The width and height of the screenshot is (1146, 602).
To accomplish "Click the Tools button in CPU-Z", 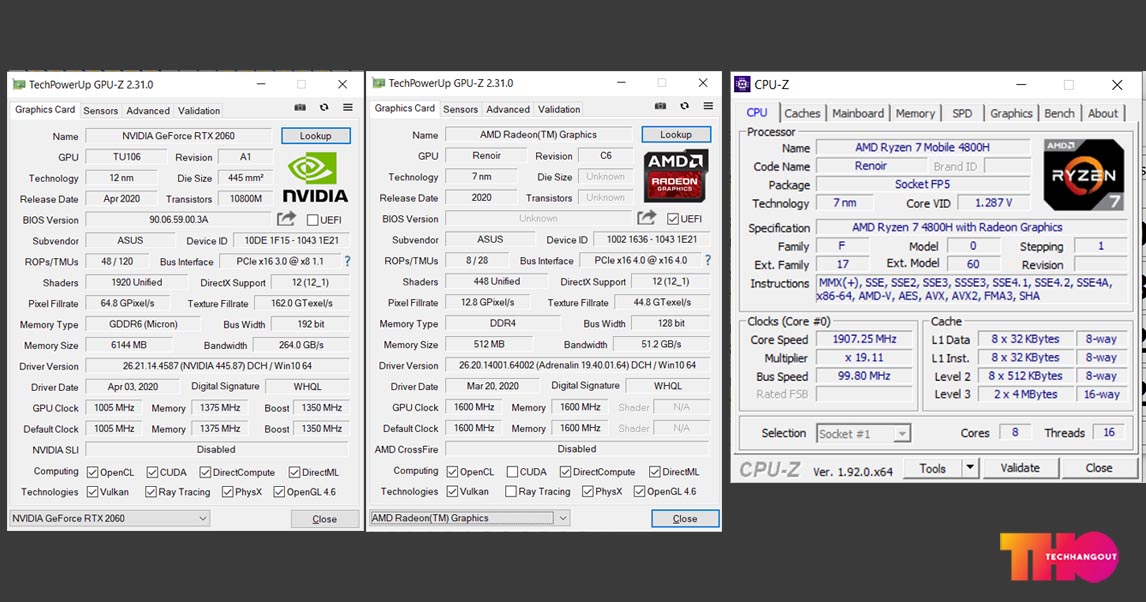I will coord(933,468).
